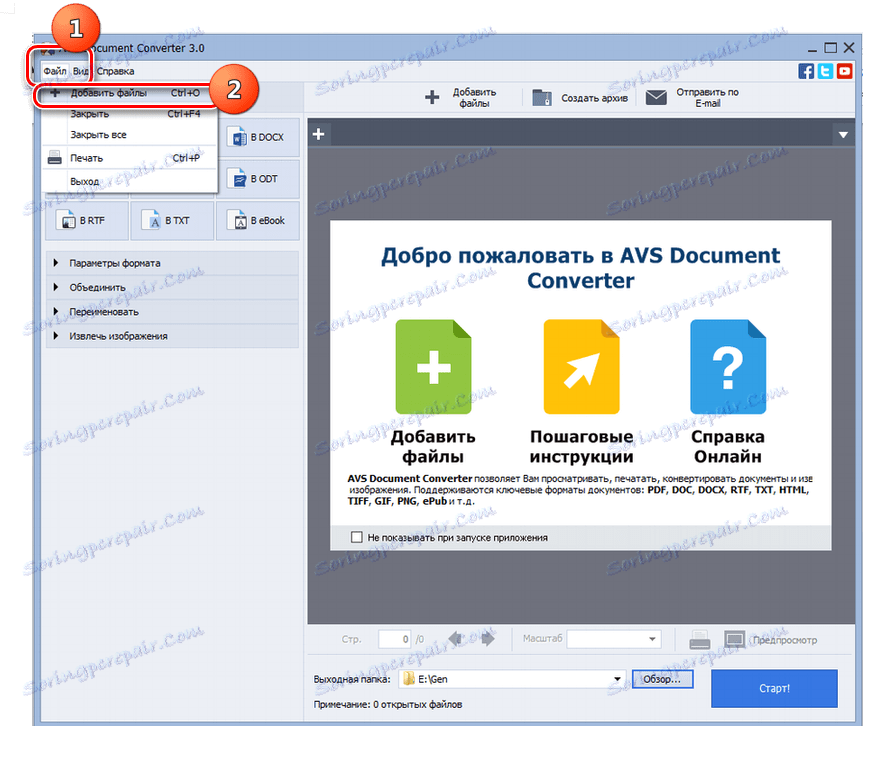Open the Выходная папка path dropdown
Viewport: 895px width, 758px height.
[x=617, y=679]
